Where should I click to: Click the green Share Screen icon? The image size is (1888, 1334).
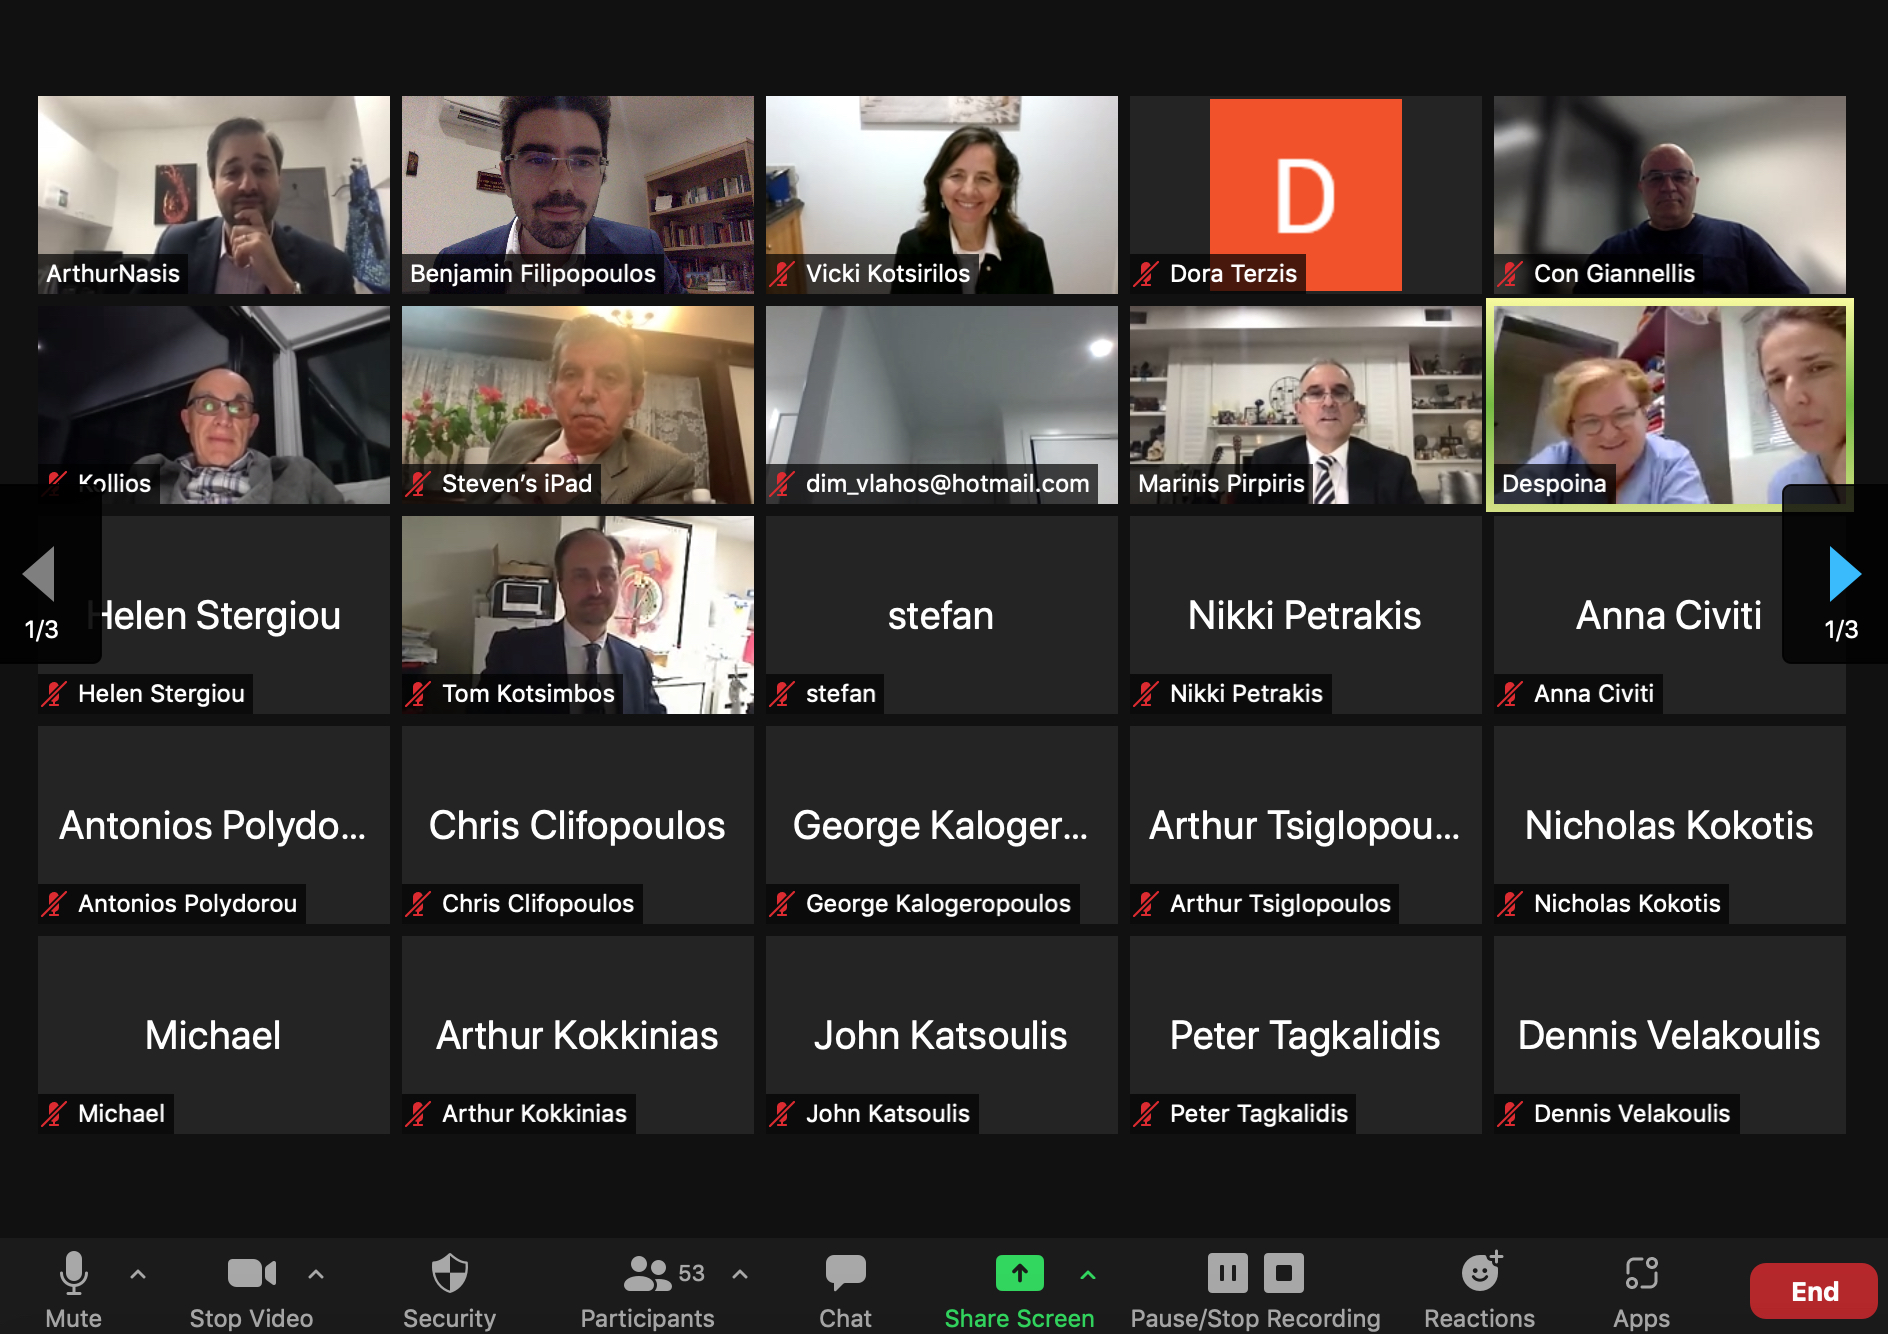click(x=1019, y=1273)
